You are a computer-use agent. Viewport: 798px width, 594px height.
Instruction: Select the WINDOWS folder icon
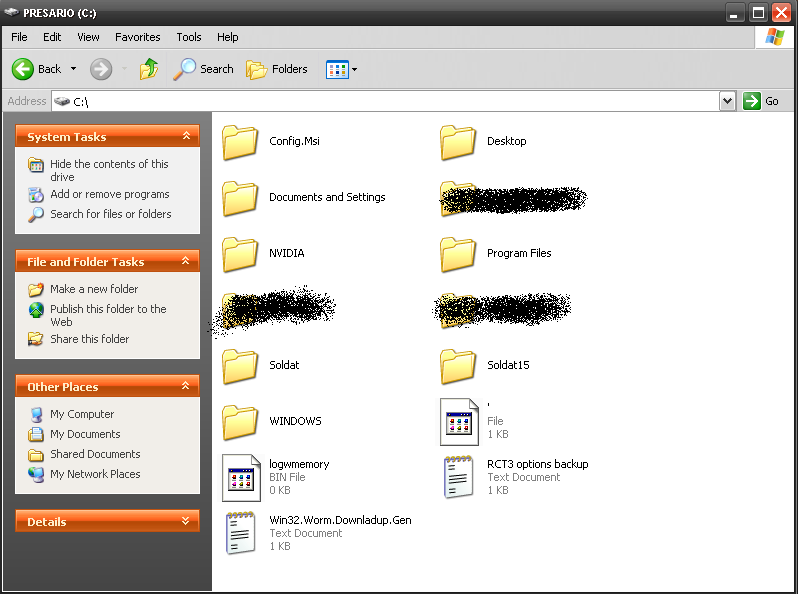tap(240, 422)
